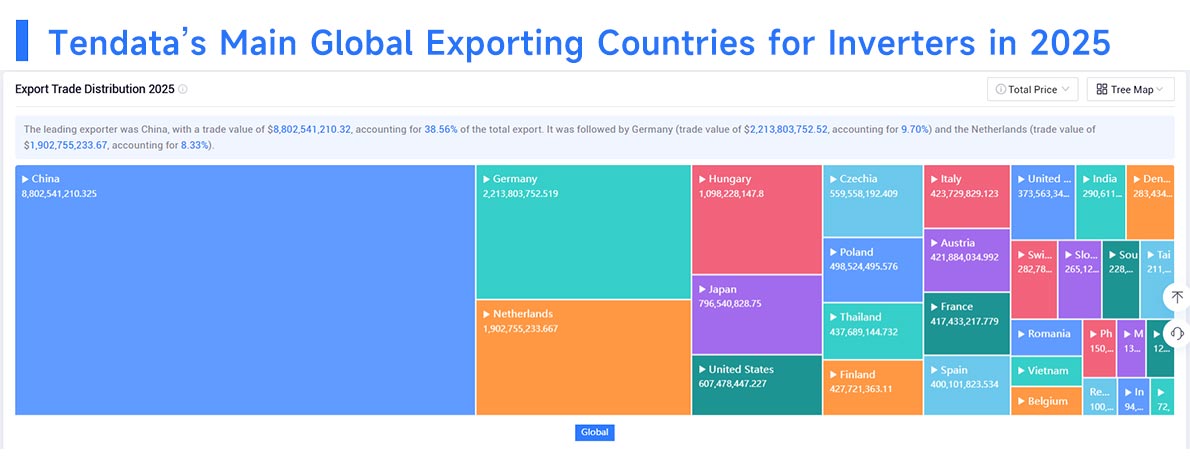This screenshot has width=1190, height=456.
Task: Click Japan's 796,540,828.75 value label
Action: [729, 303]
